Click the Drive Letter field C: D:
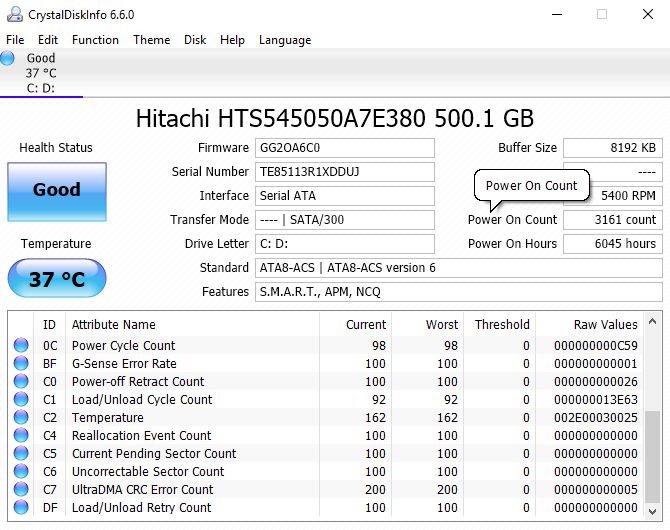670x530 pixels. click(x=345, y=244)
